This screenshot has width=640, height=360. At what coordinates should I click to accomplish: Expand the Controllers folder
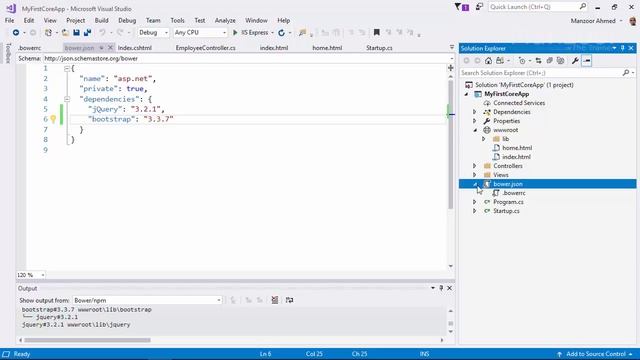click(x=474, y=166)
